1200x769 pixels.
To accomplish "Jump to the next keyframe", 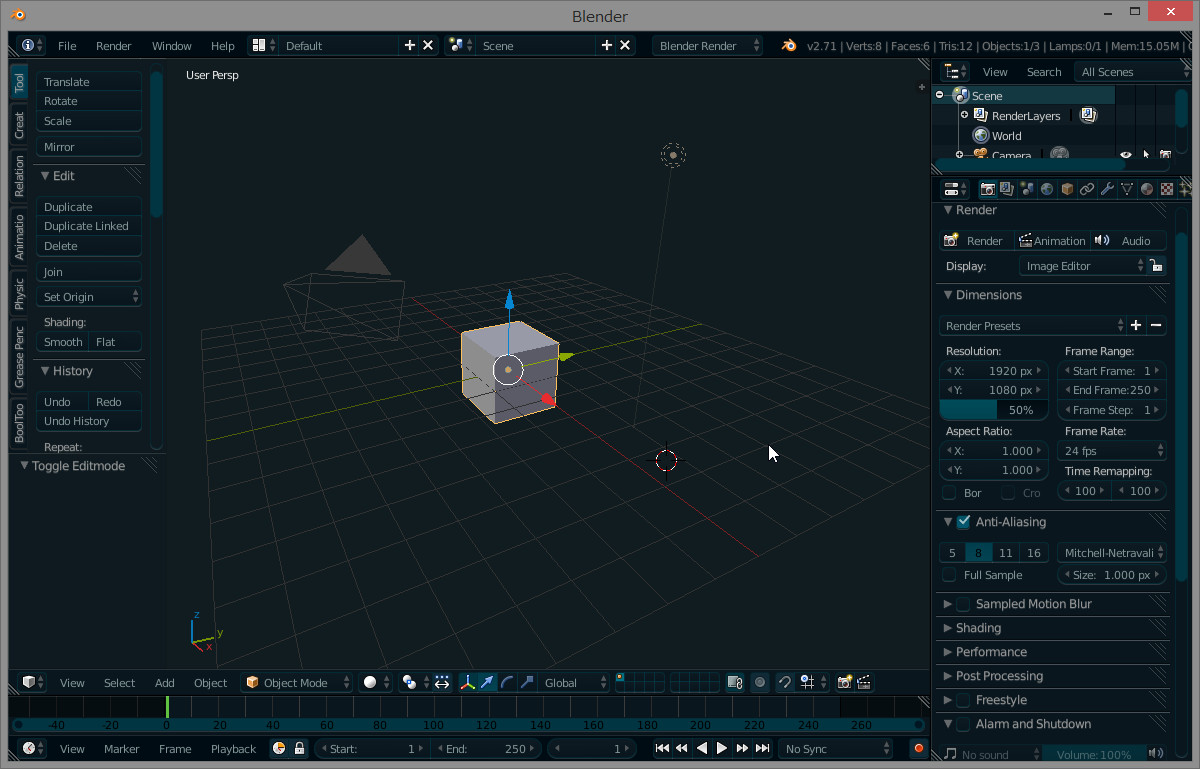I will coord(742,748).
